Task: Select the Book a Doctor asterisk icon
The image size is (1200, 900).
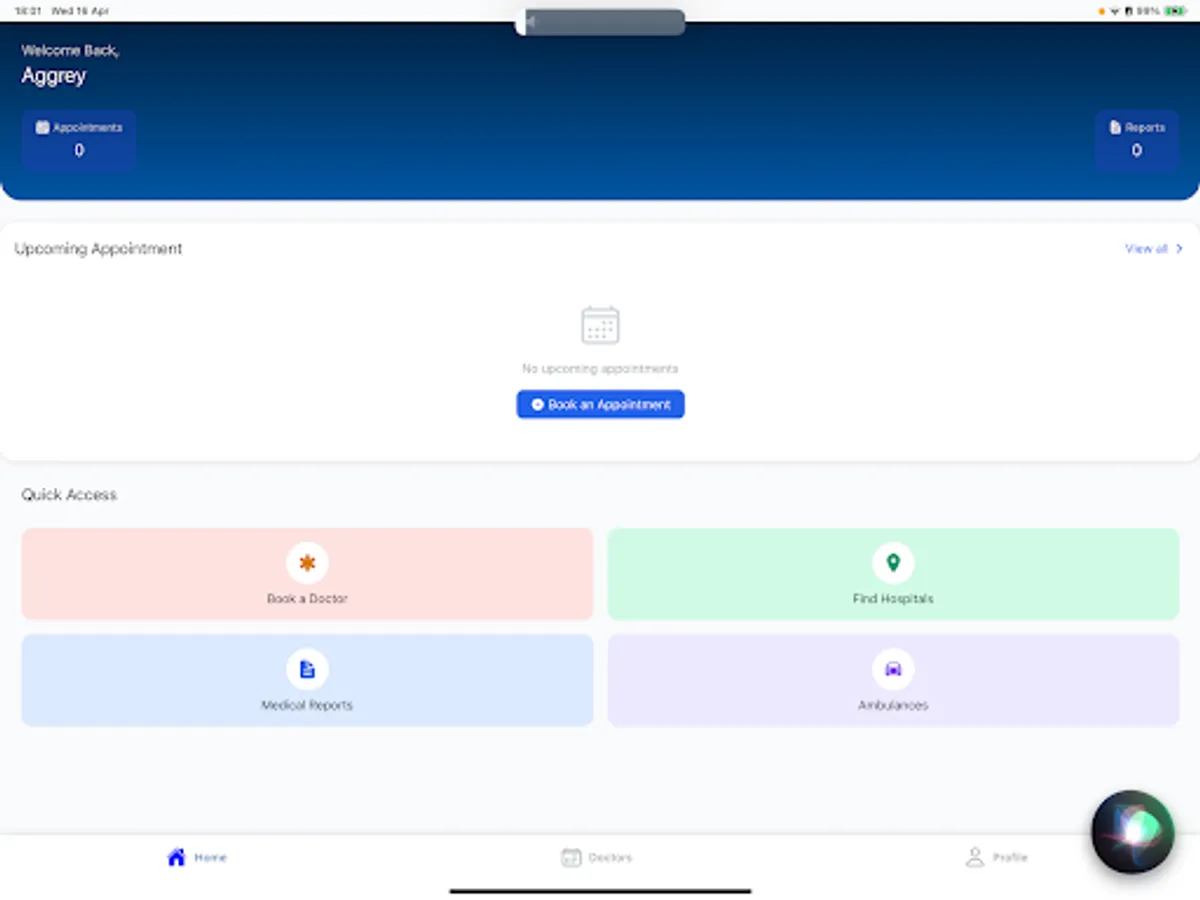Action: click(307, 563)
